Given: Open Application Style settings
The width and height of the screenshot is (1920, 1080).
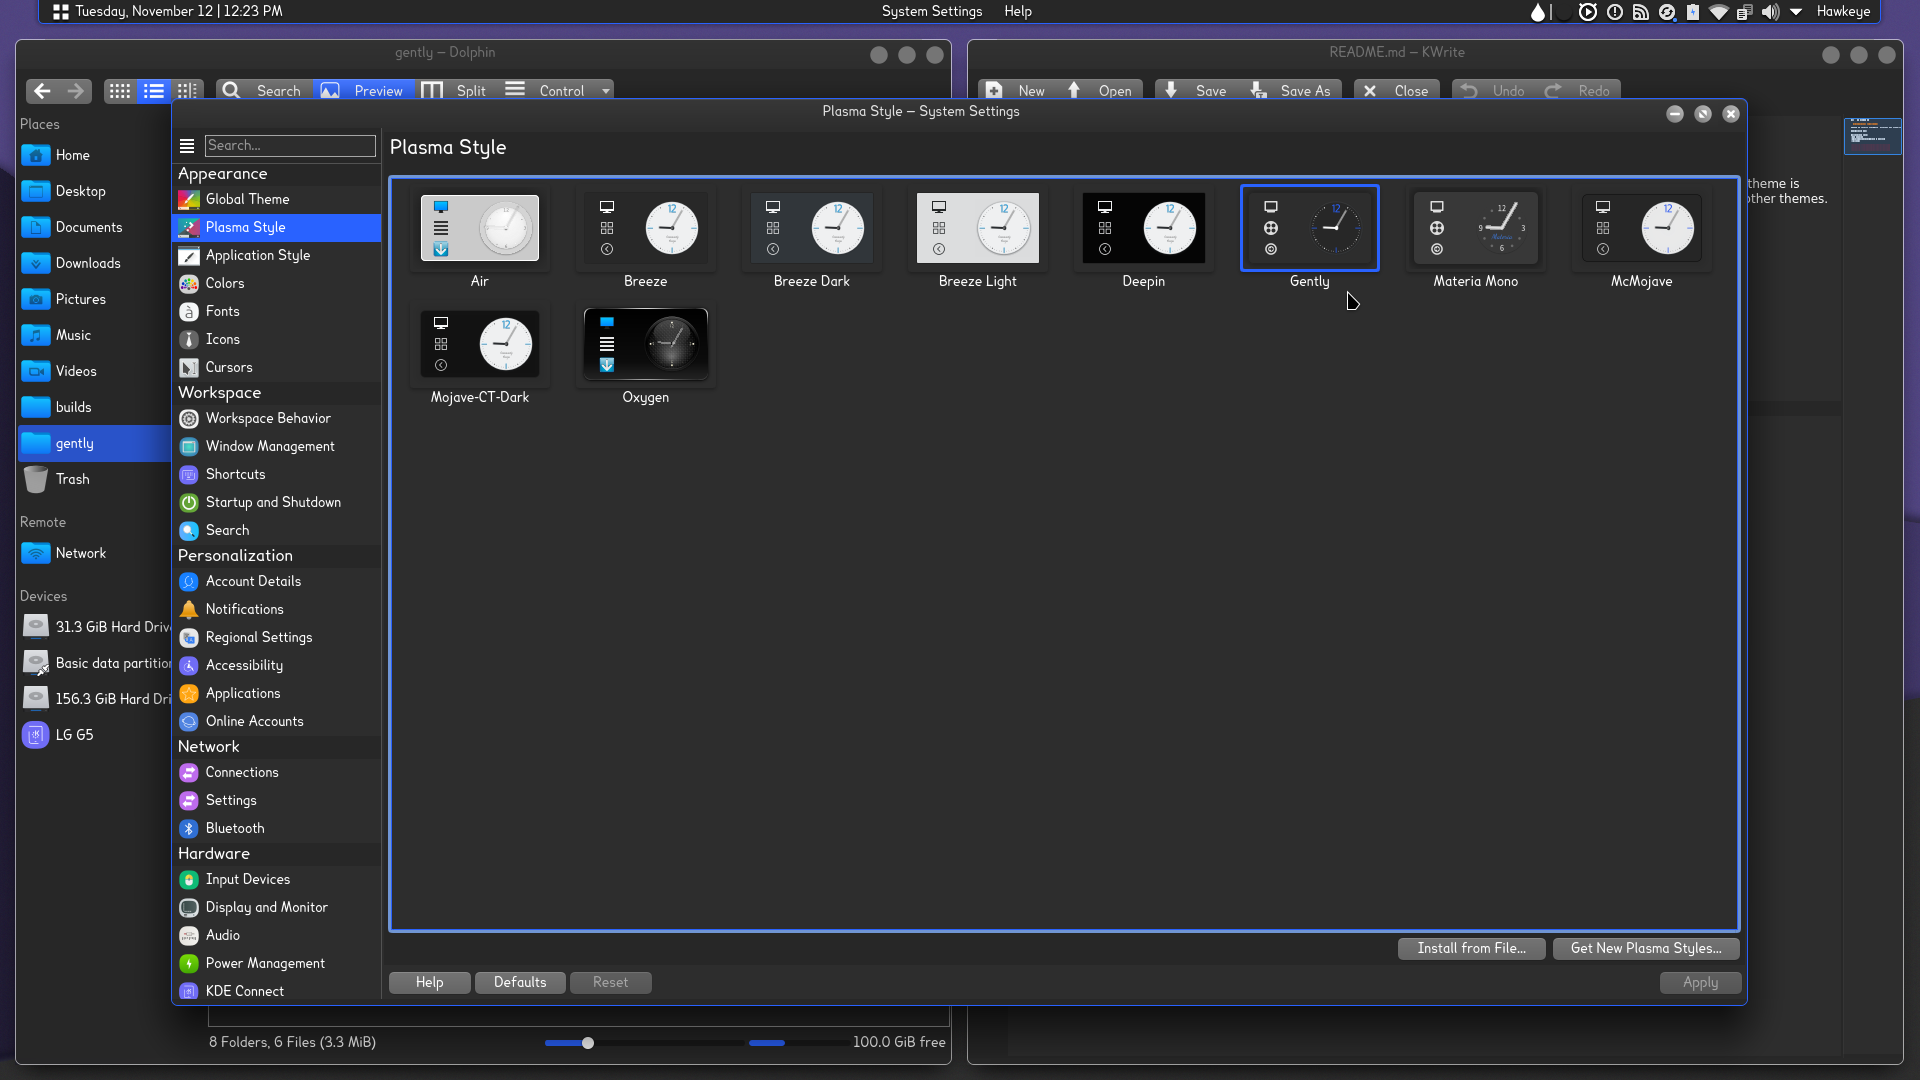Looking at the screenshot, I should (x=276, y=255).
